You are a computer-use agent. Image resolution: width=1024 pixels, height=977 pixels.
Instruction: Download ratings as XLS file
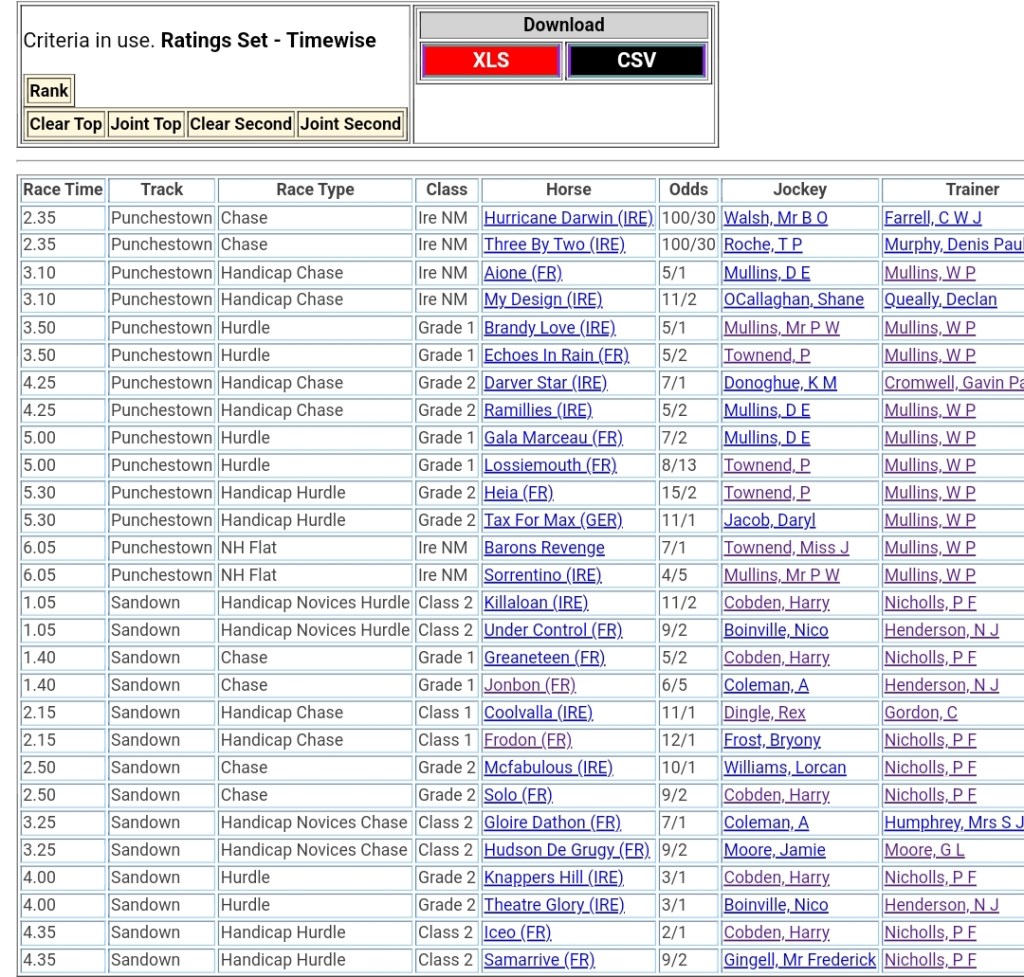(x=490, y=61)
